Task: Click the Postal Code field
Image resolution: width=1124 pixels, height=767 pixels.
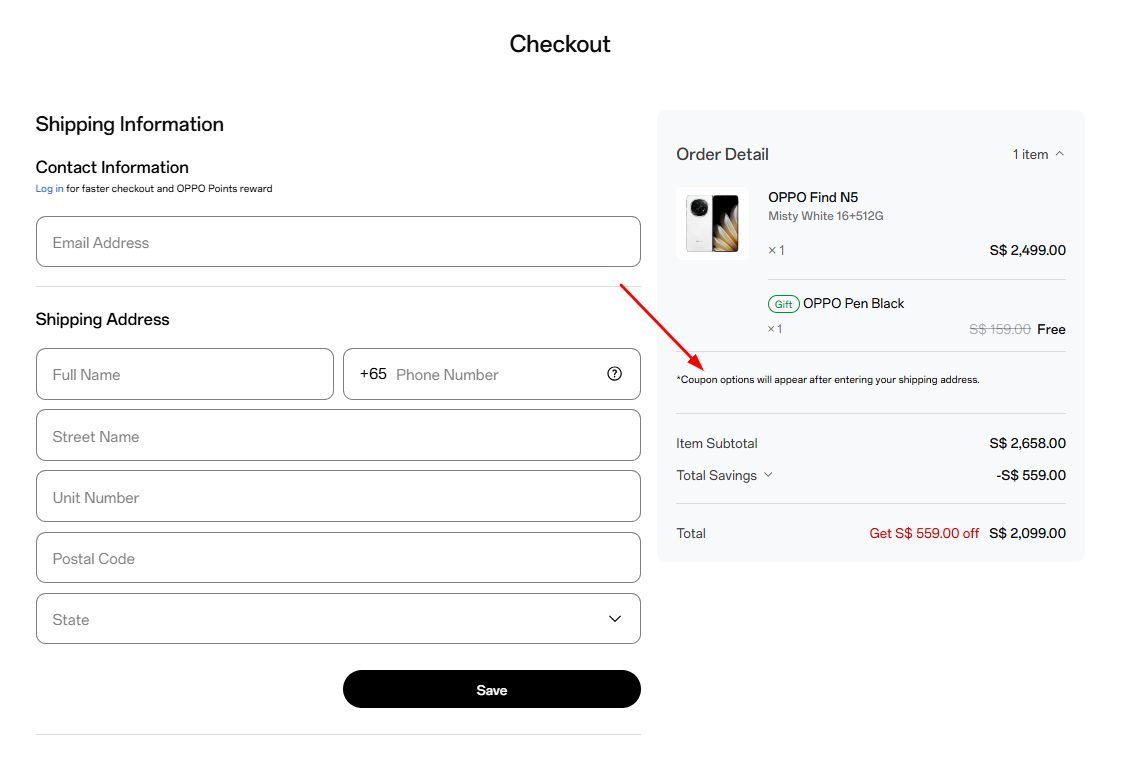Action: [x=338, y=557]
